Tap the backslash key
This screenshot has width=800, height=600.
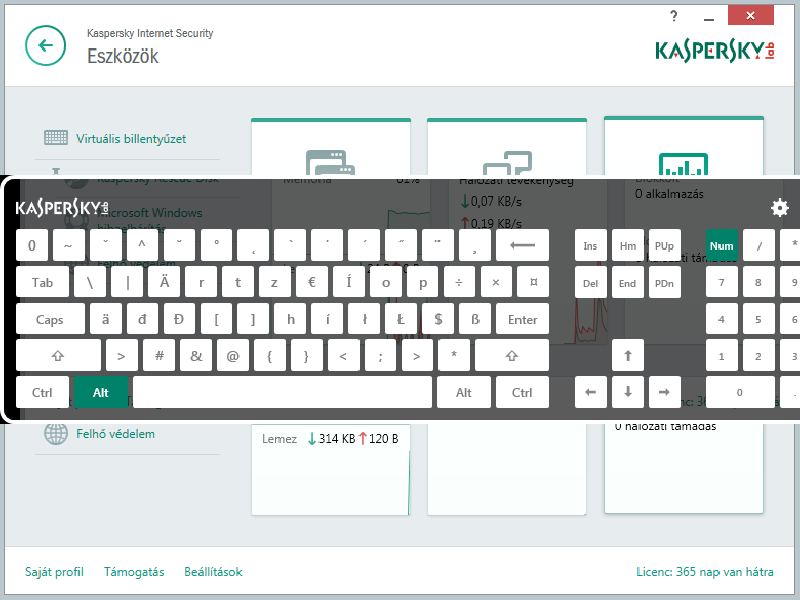tap(90, 282)
